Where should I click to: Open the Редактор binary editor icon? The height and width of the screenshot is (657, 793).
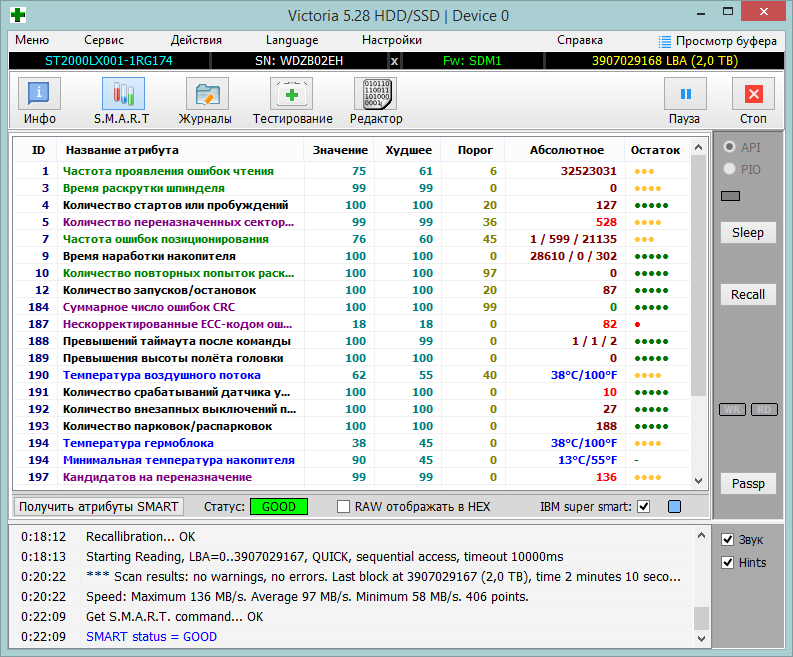(375, 94)
